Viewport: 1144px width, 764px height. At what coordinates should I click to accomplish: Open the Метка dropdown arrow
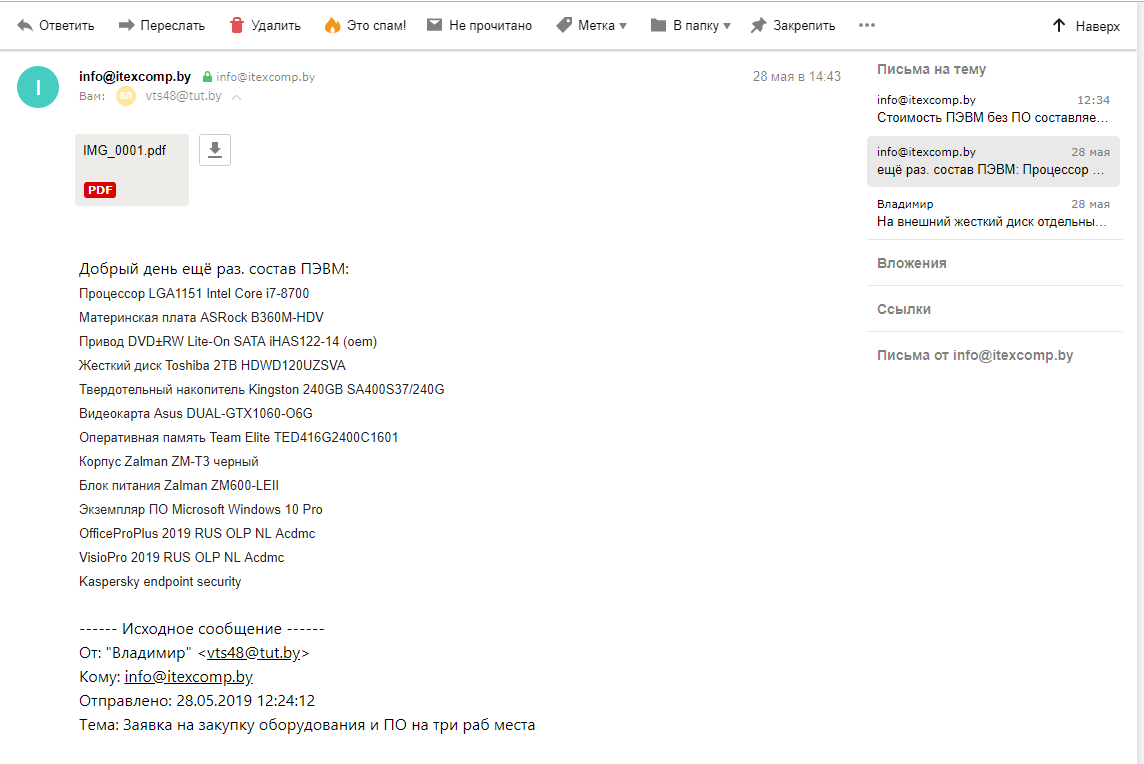tap(623, 26)
